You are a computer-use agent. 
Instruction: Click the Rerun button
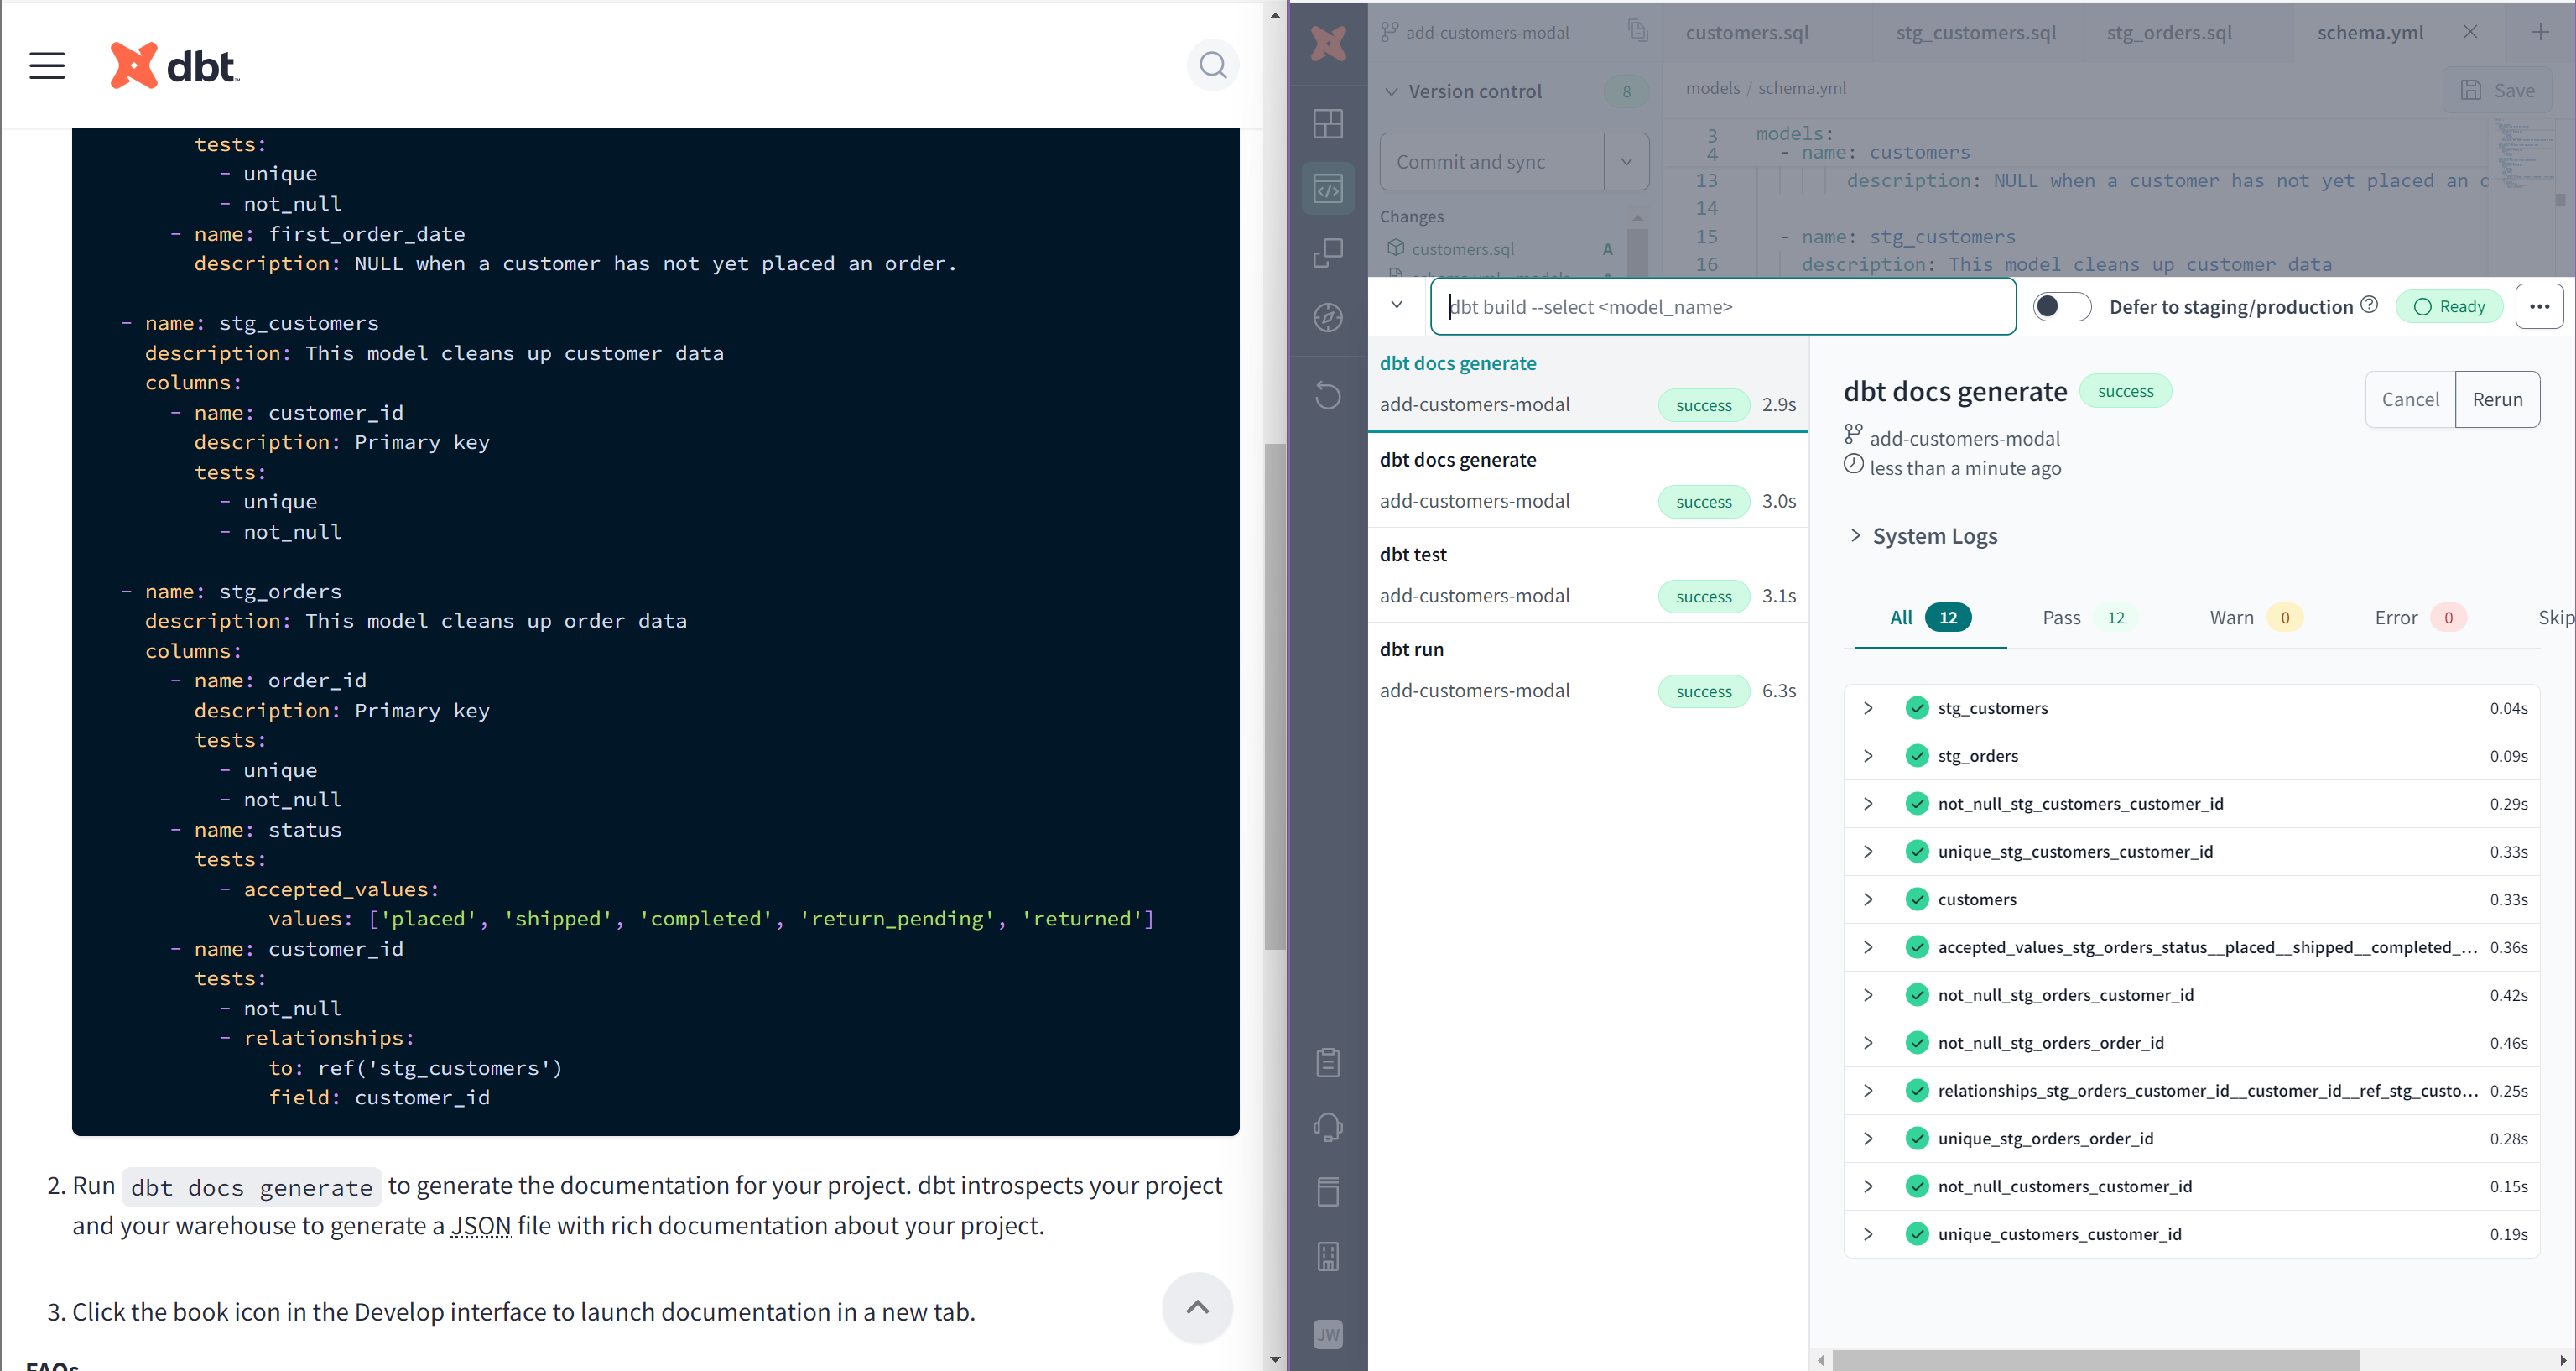click(x=2497, y=399)
